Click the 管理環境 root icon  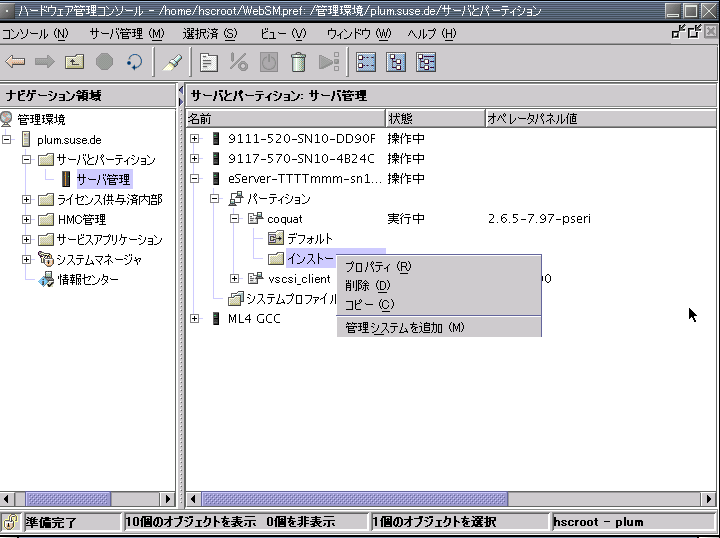[6, 119]
